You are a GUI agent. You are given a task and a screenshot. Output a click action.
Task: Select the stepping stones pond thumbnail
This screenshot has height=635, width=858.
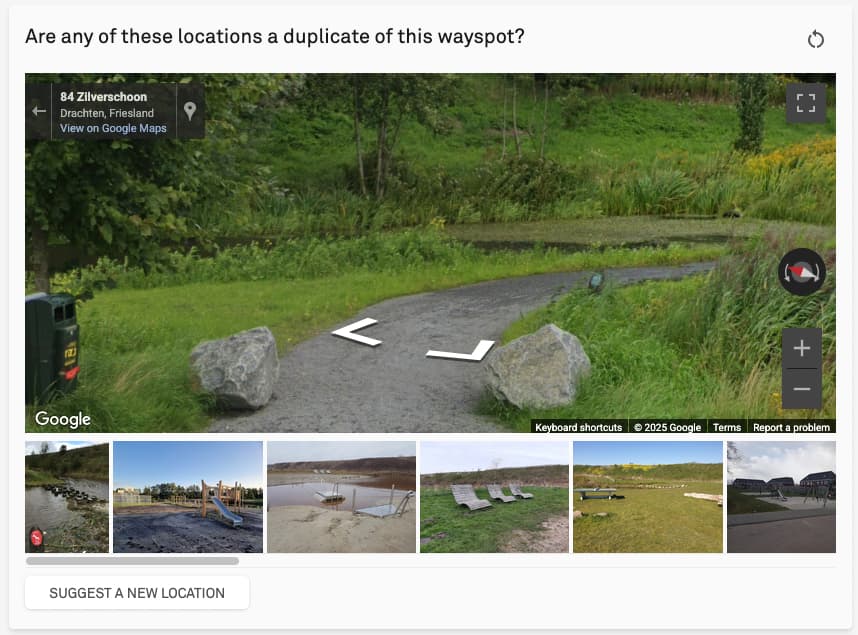coord(67,497)
